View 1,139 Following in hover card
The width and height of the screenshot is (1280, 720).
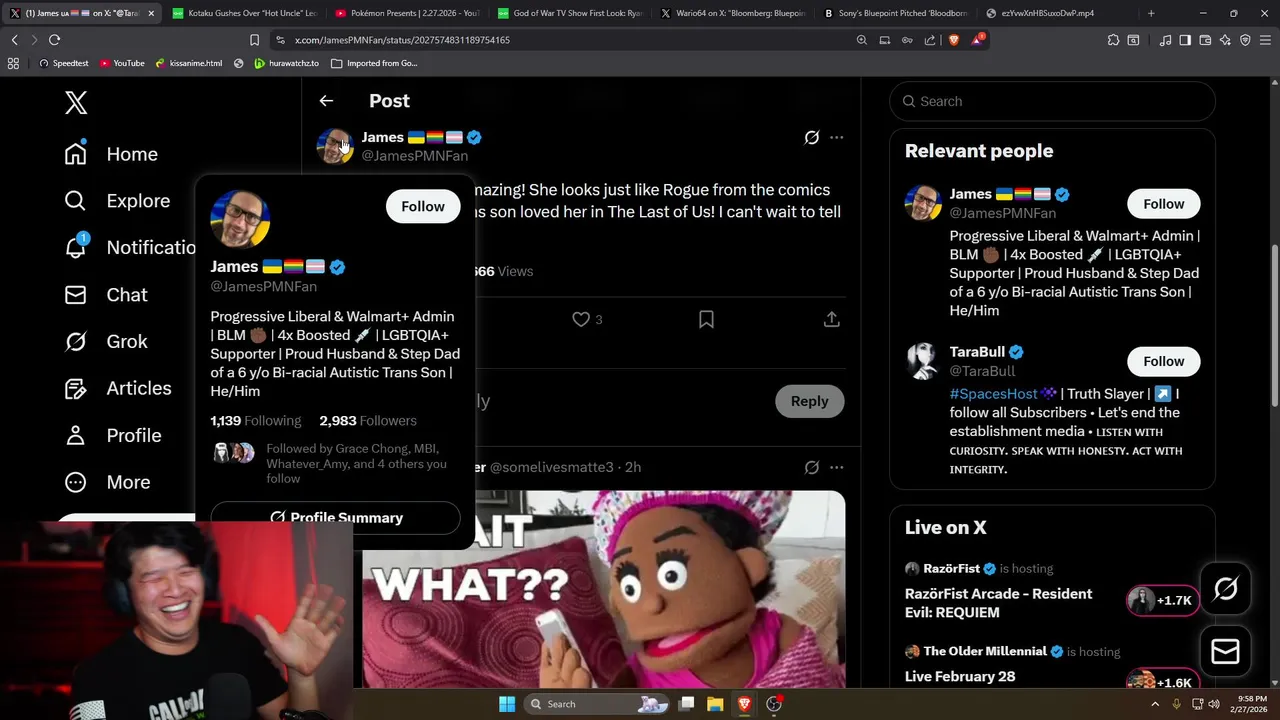pyautogui.click(x=255, y=421)
